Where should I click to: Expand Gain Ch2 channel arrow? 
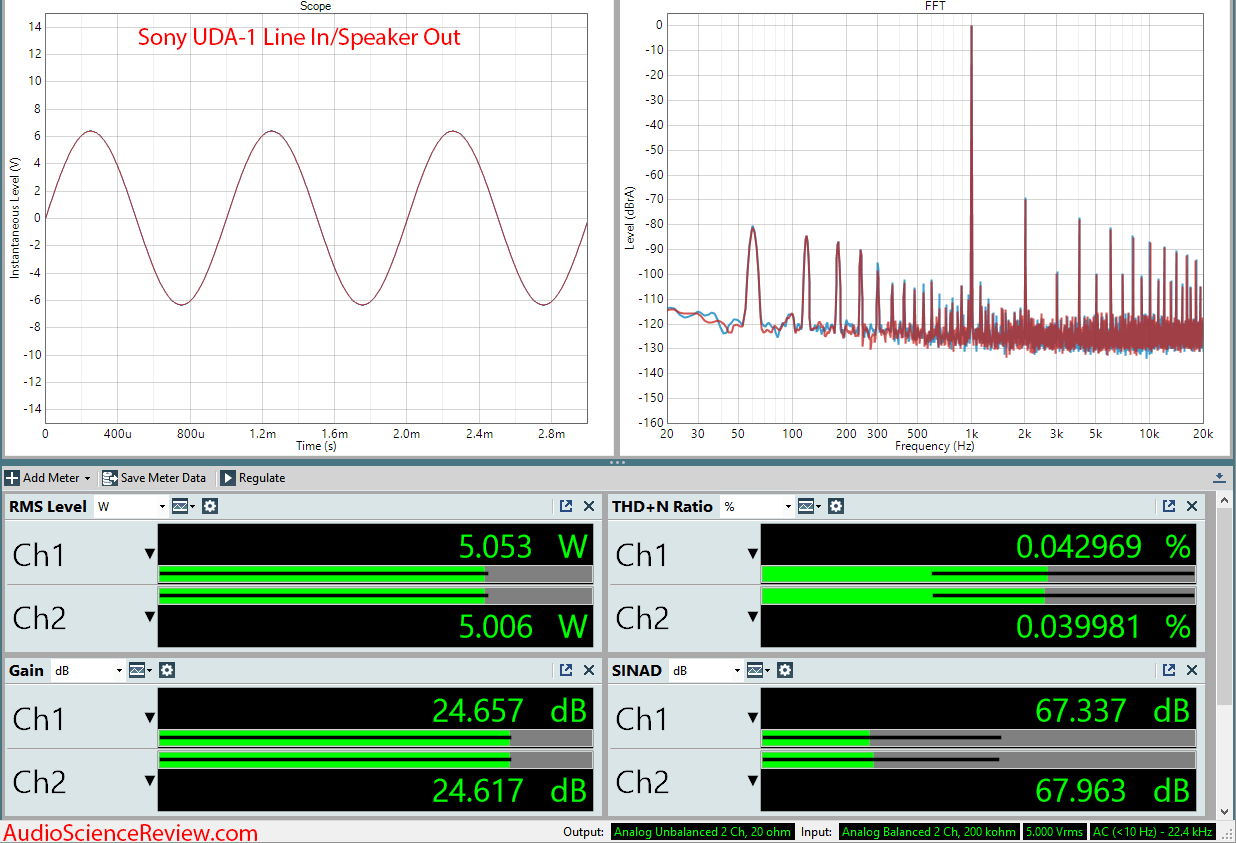coord(149,780)
